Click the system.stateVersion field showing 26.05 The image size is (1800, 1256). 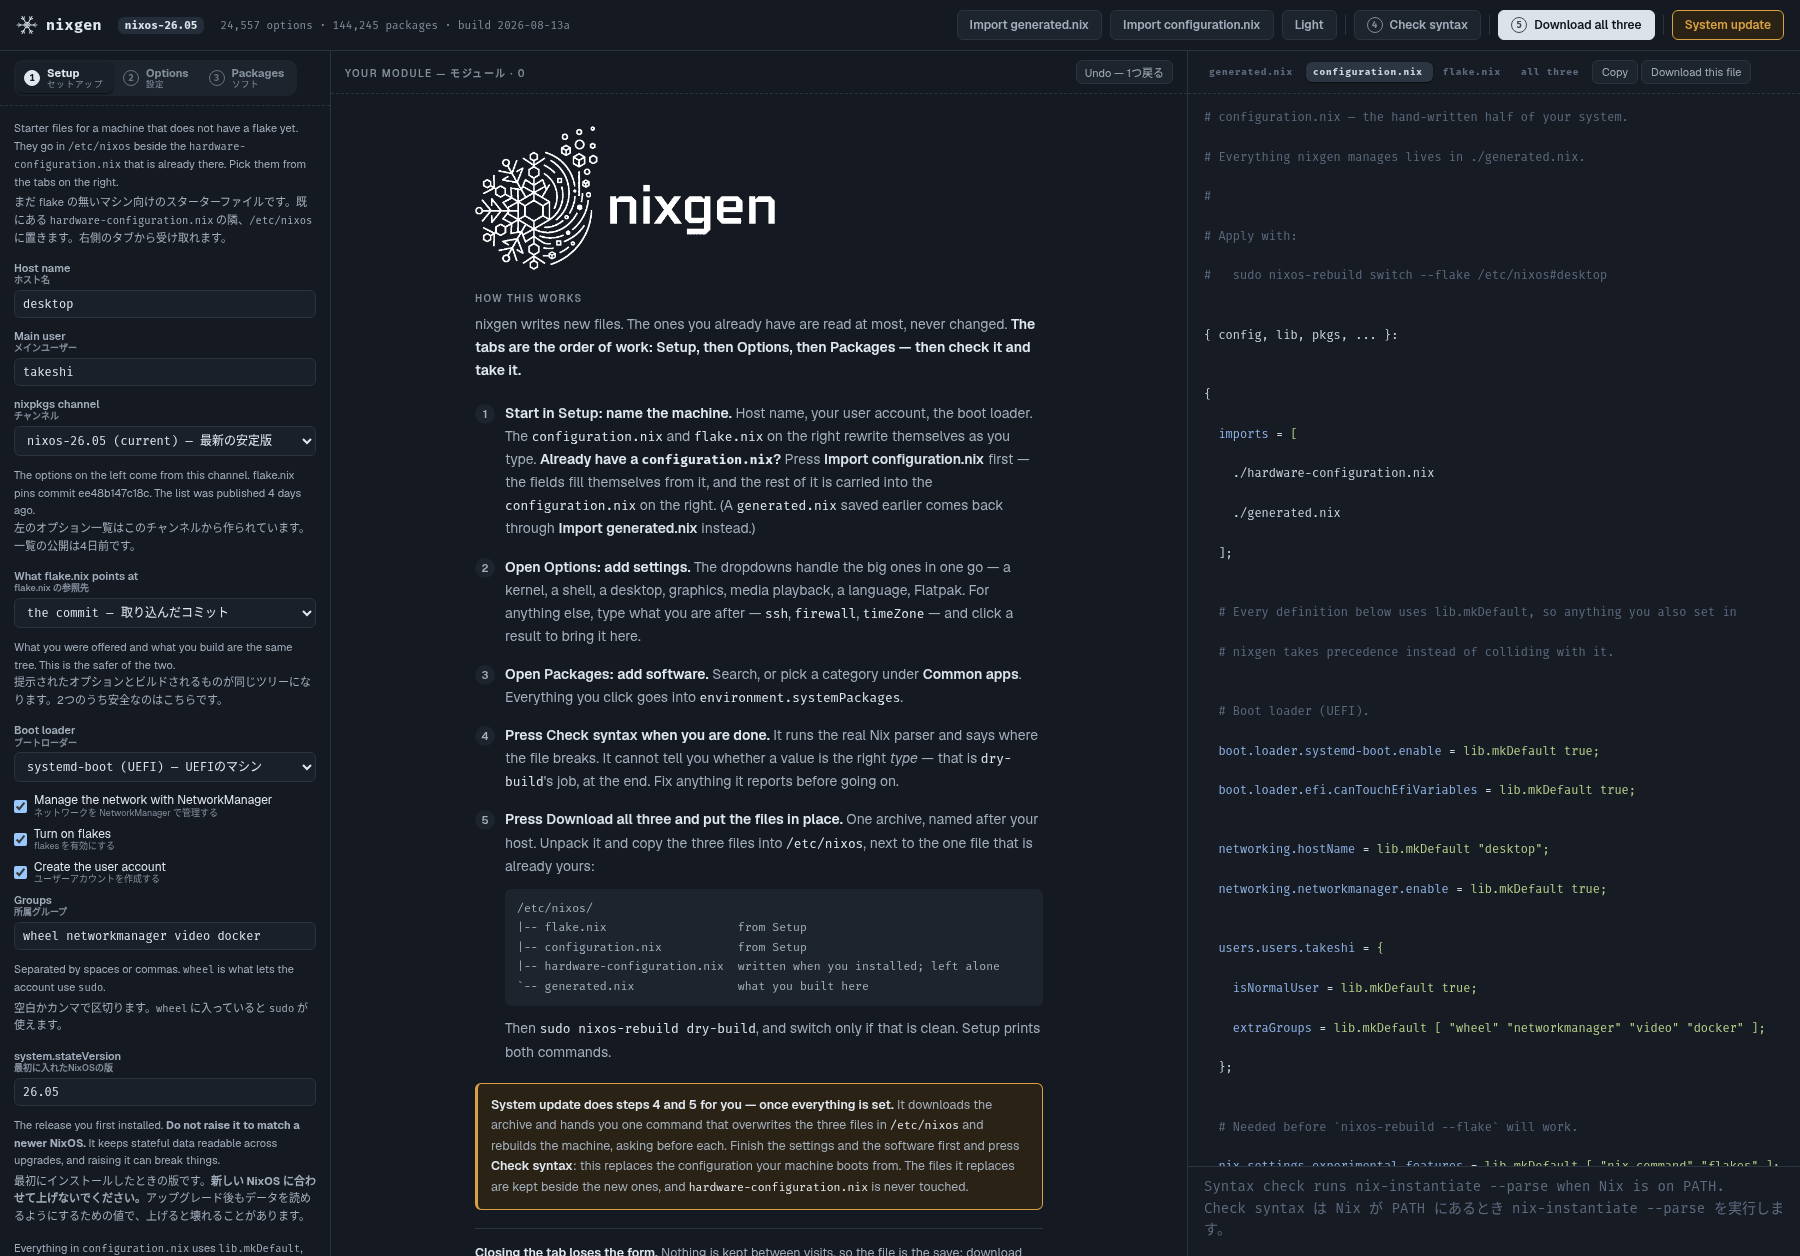pos(165,1092)
